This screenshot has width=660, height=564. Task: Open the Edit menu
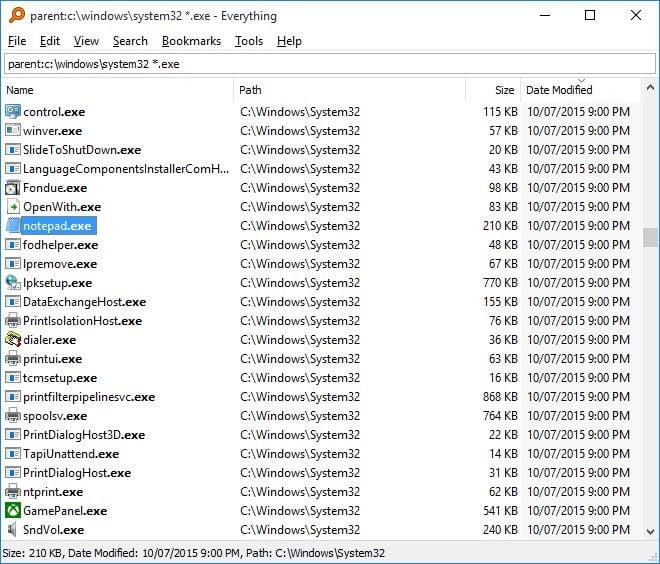(x=50, y=41)
